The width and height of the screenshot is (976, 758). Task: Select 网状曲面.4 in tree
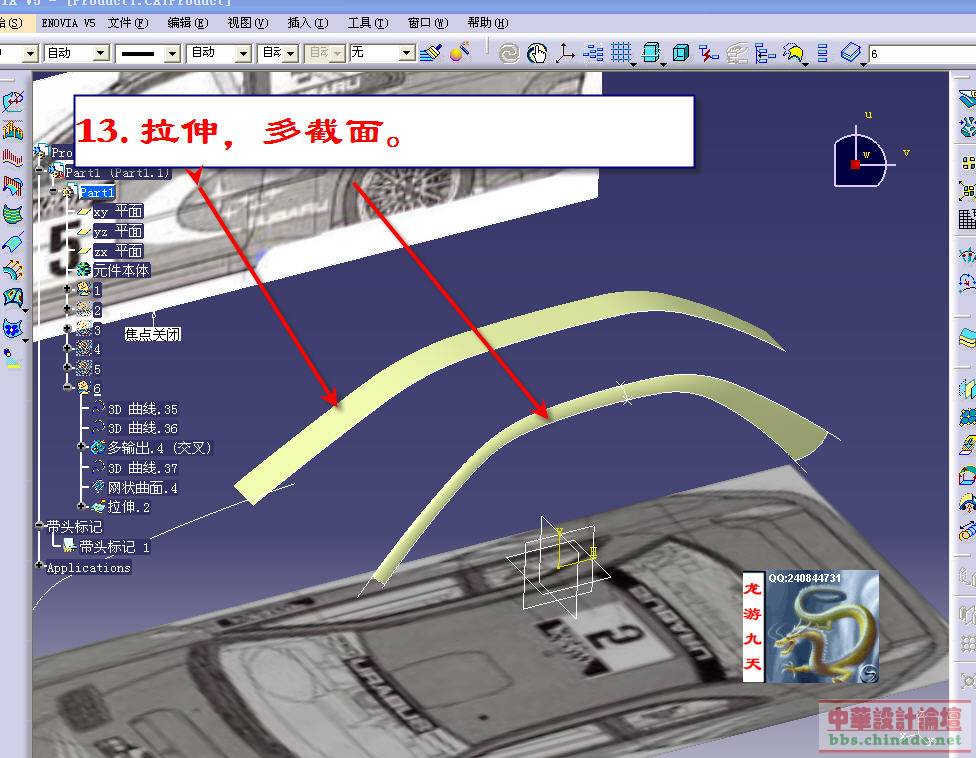[143, 488]
